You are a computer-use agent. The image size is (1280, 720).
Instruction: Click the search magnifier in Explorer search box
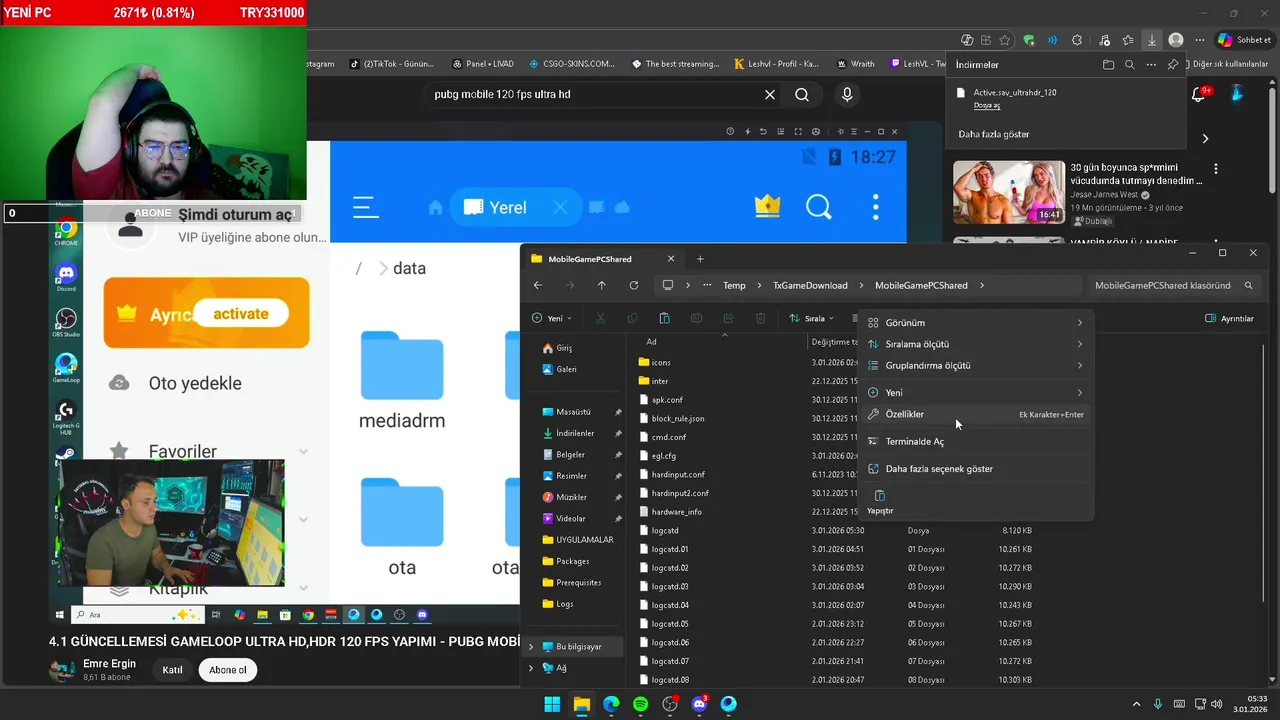(x=1248, y=285)
